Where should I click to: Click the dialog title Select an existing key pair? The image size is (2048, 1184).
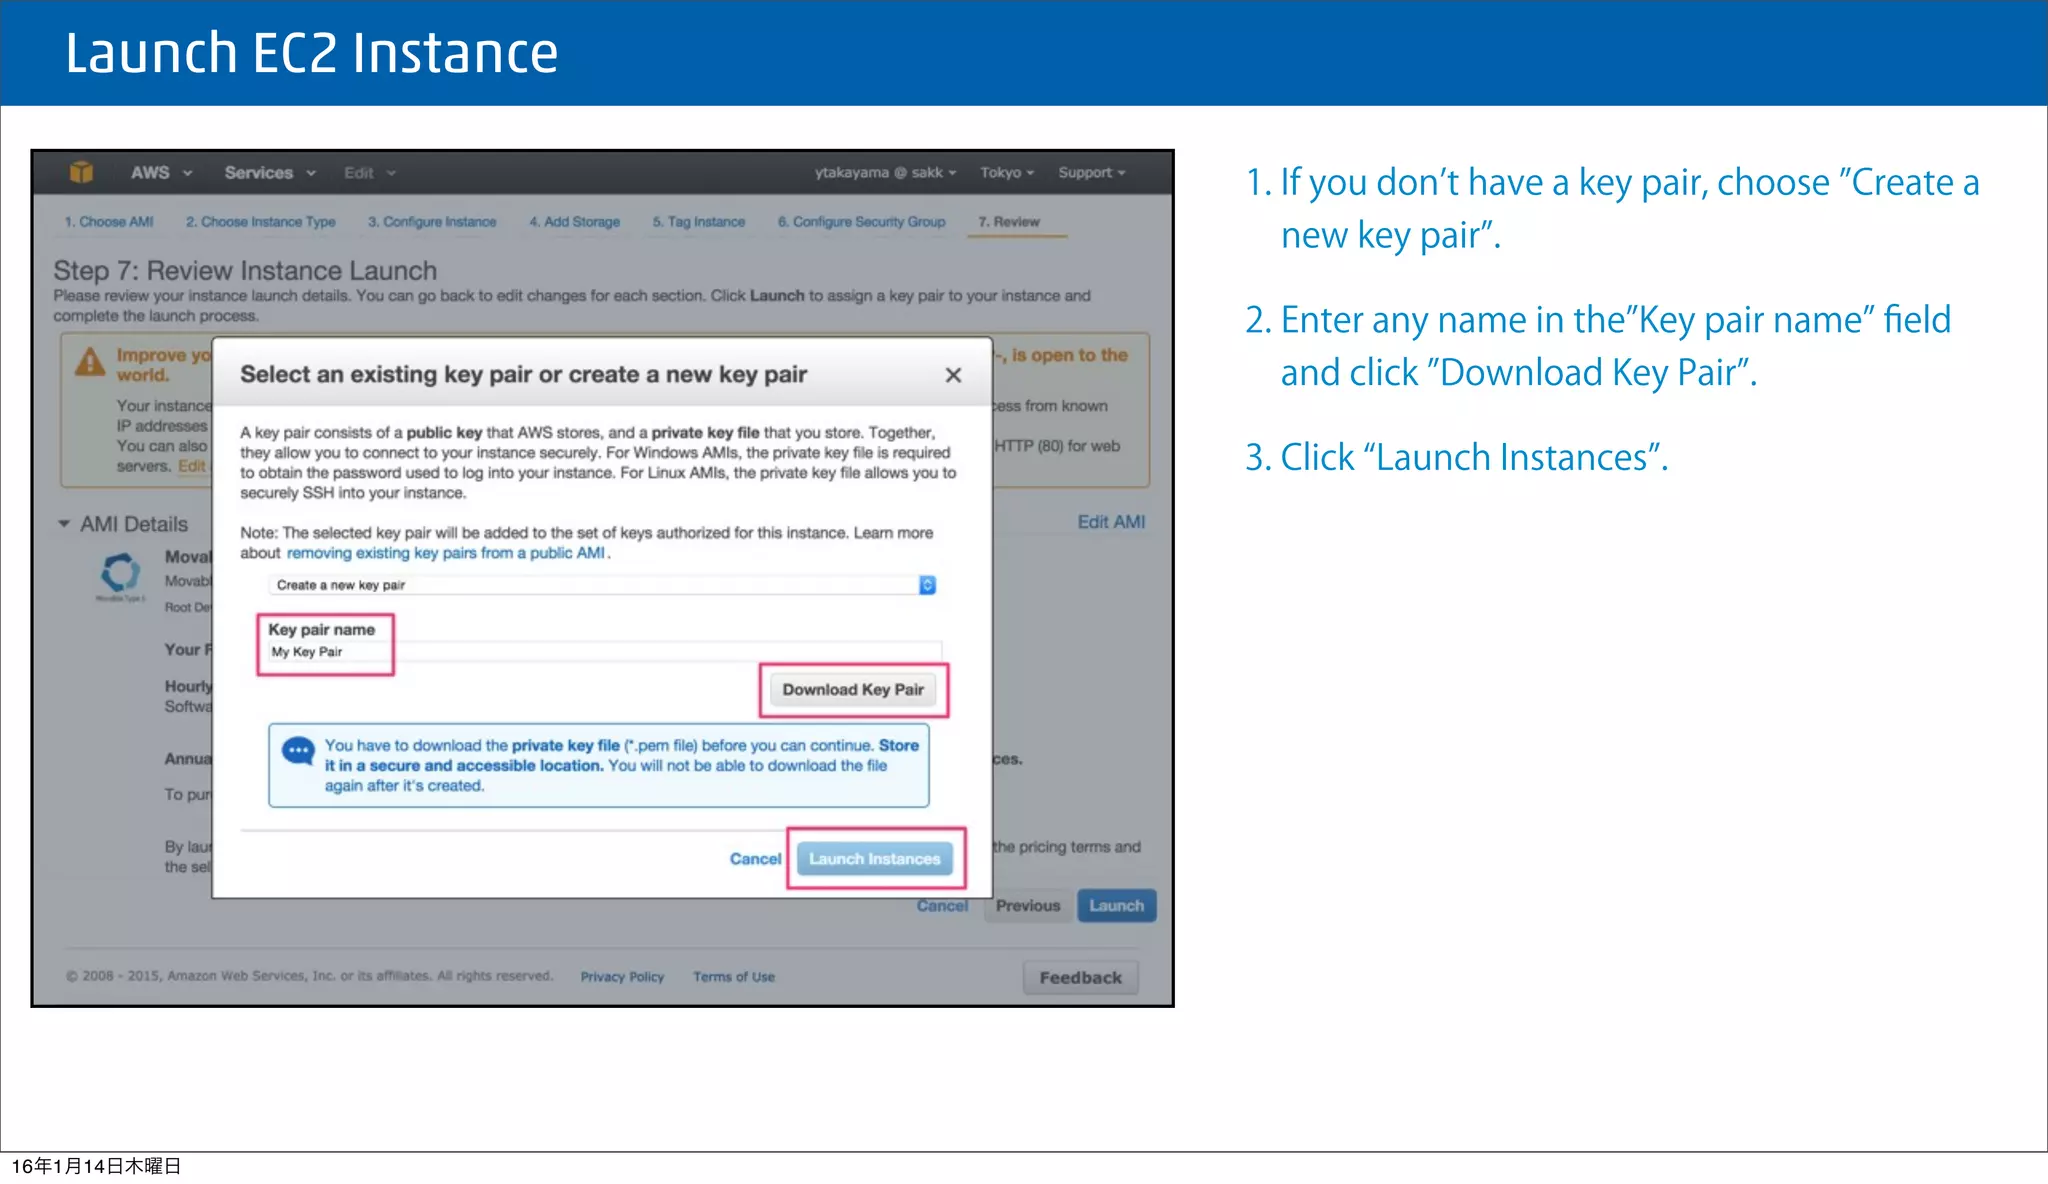[x=523, y=375]
